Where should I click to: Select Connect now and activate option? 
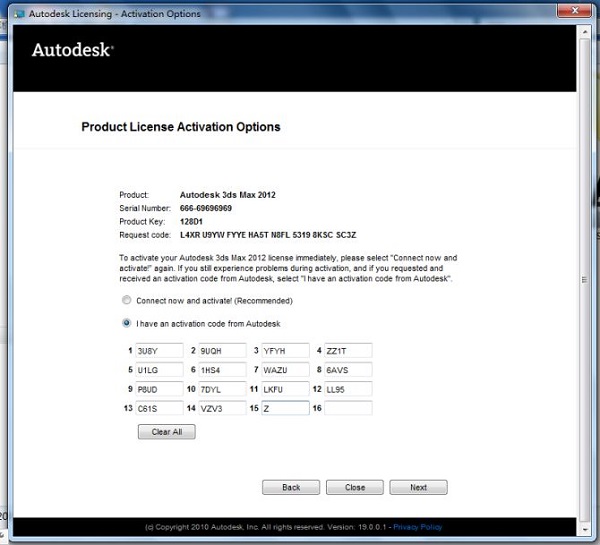coord(126,300)
